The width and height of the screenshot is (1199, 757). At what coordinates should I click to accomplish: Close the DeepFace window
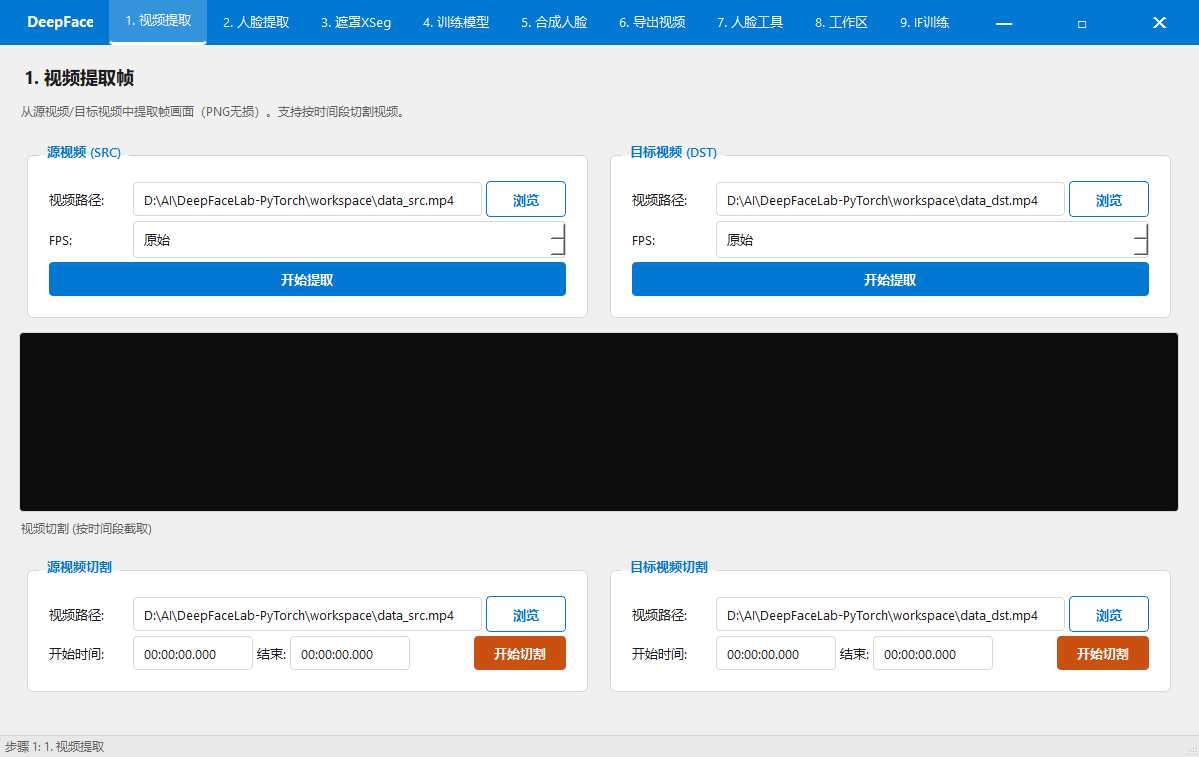click(x=1159, y=23)
